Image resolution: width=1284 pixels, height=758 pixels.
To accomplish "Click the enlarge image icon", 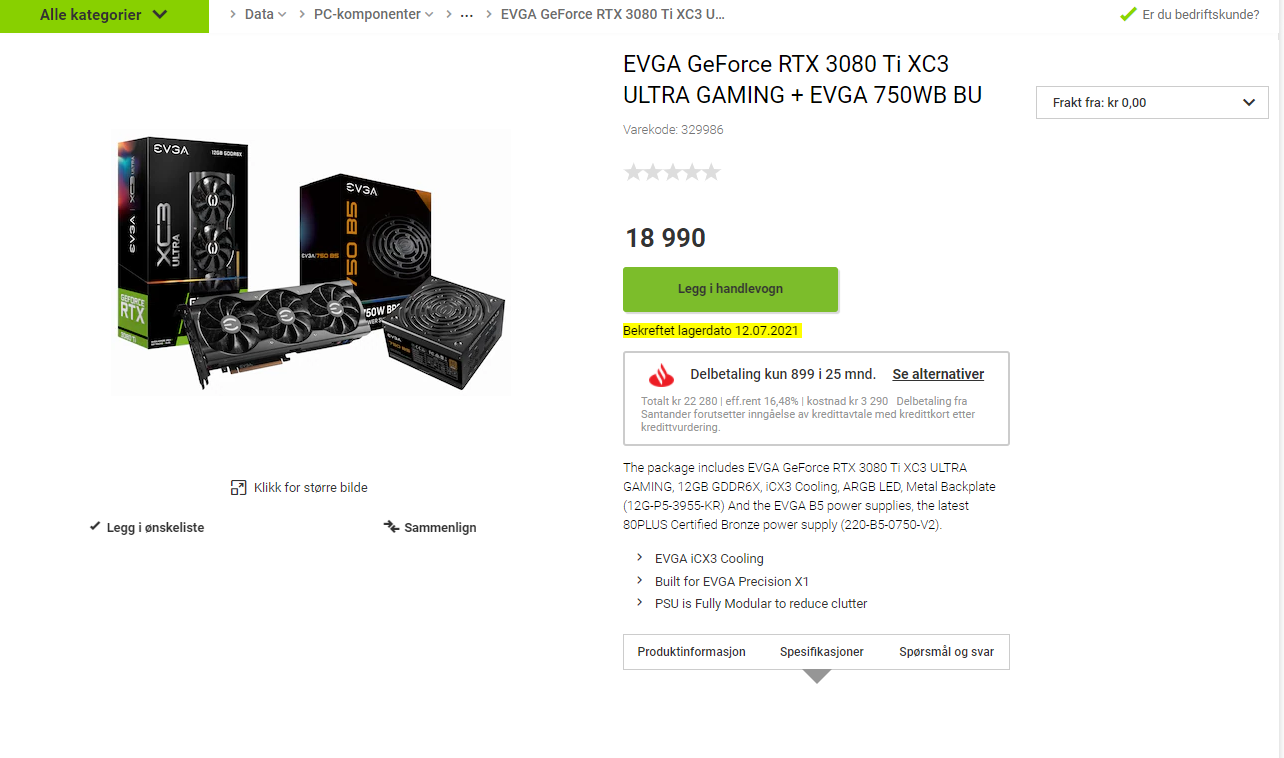I will [x=238, y=488].
